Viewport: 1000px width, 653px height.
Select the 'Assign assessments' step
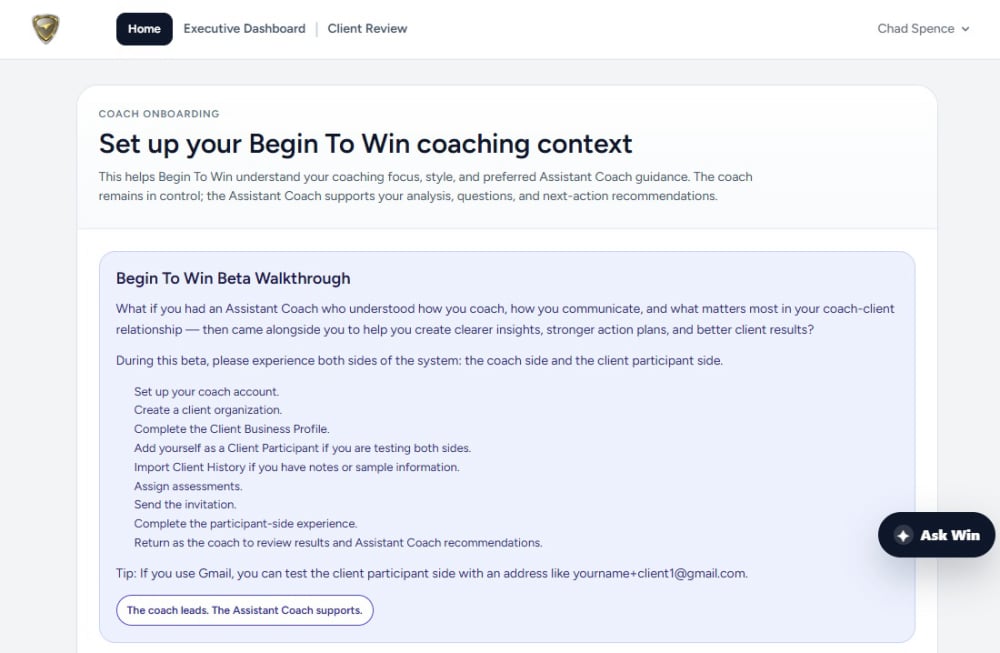tap(188, 487)
